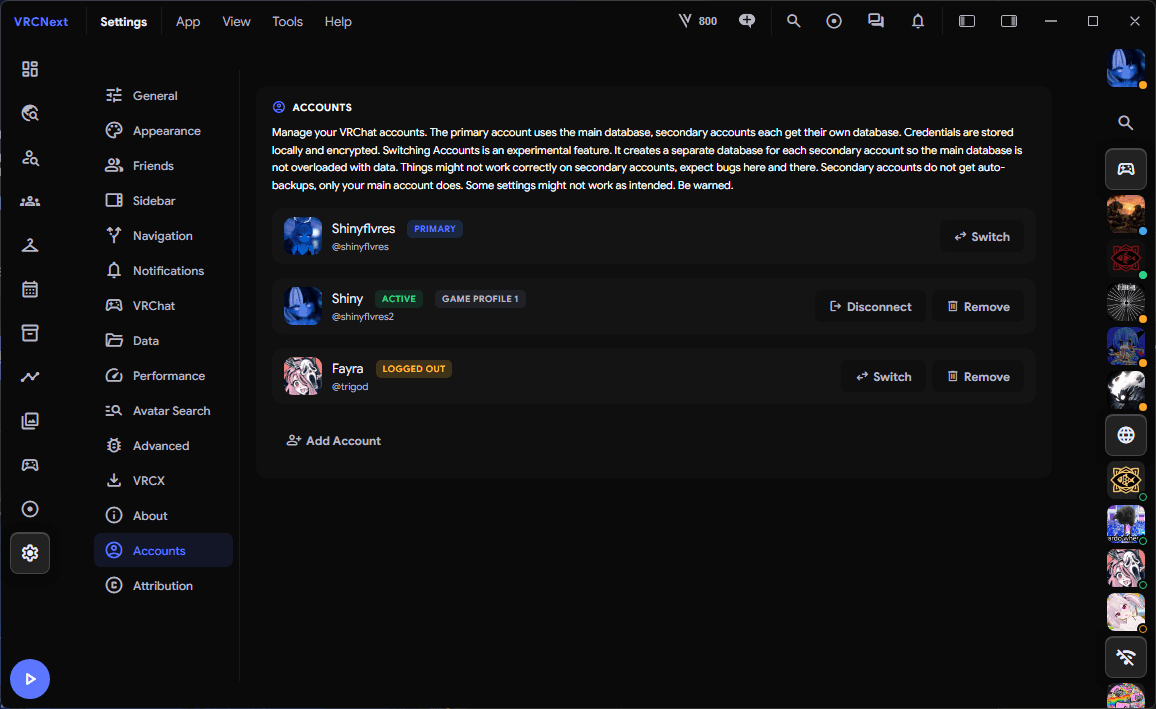The height and width of the screenshot is (709, 1156).
Task: Remove the Shiny account
Action: coord(978,307)
